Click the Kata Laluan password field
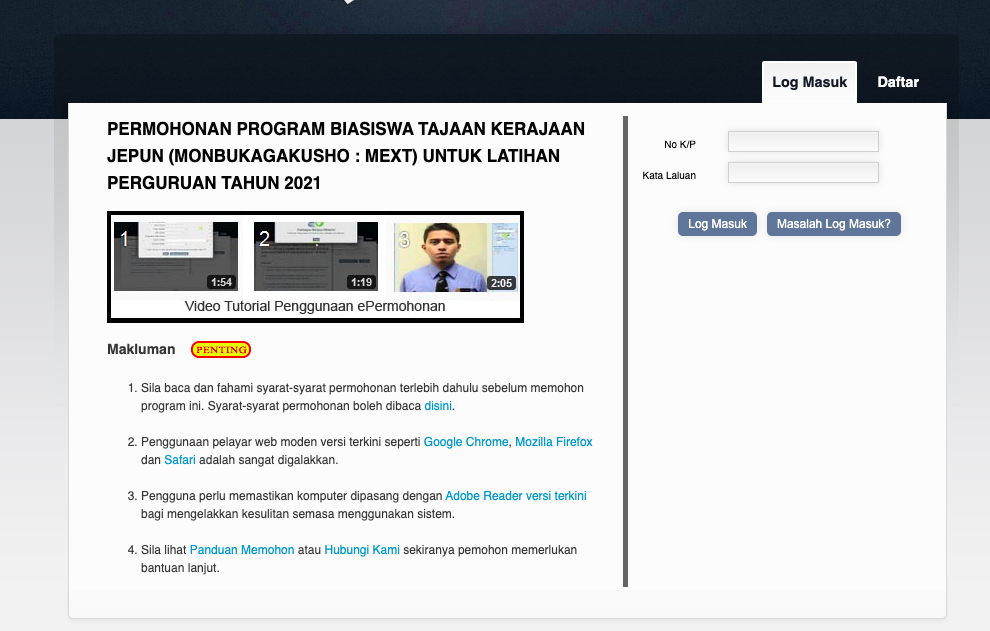This screenshot has width=990, height=631. click(x=802, y=172)
